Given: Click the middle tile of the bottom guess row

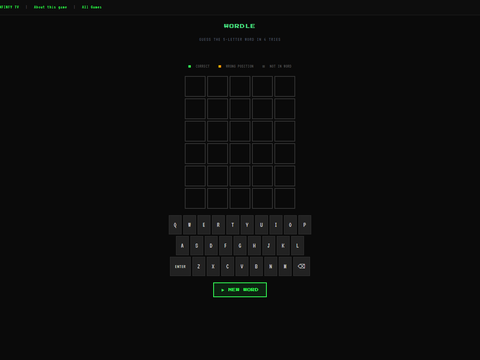Looking at the screenshot, I should pyautogui.click(x=240, y=198).
